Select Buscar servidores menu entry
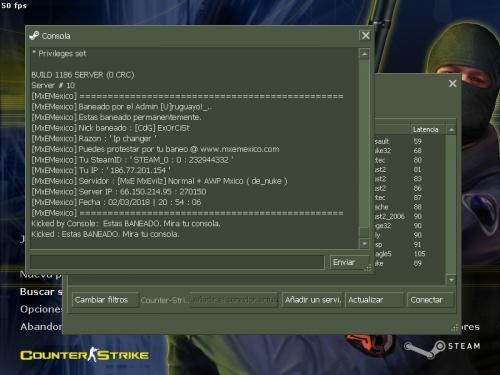Image resolution: width=500 pixels, height=375 pixels. (41, 292)
